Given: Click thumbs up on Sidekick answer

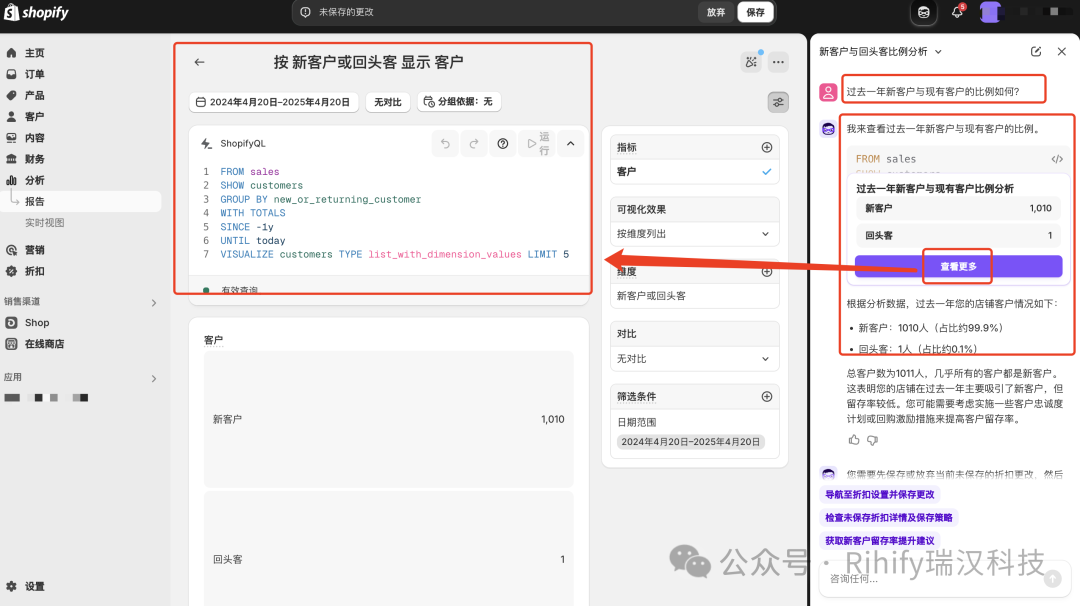Looking at the screenshot, I should click(x=854, y=440).
